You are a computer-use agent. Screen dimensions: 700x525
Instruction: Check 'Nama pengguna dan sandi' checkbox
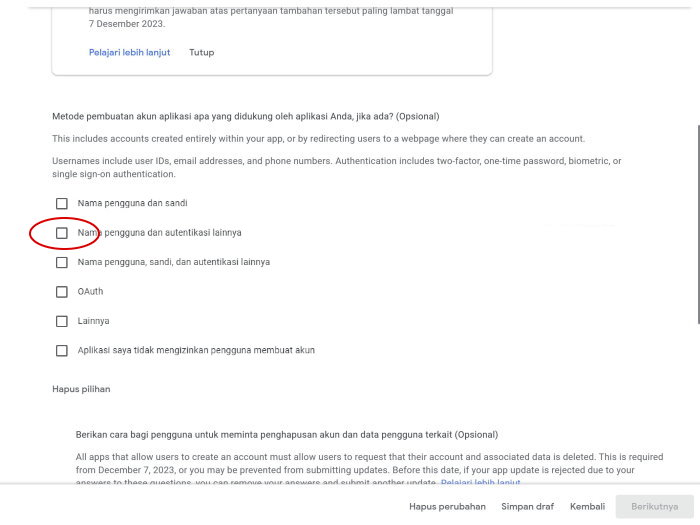(62, 204)
